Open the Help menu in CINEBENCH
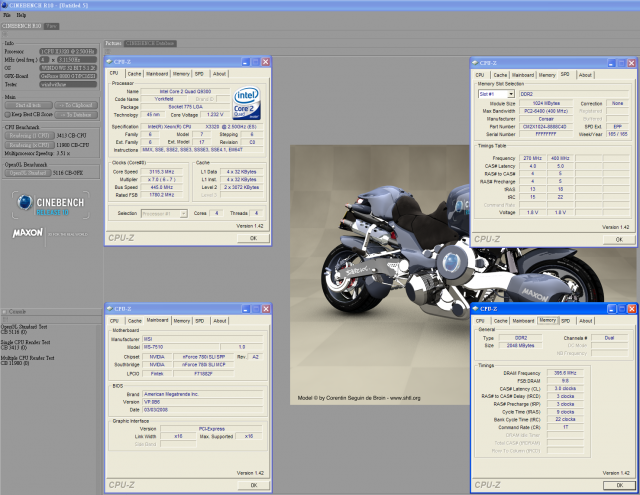640x495 pixels. pos(21,15)
